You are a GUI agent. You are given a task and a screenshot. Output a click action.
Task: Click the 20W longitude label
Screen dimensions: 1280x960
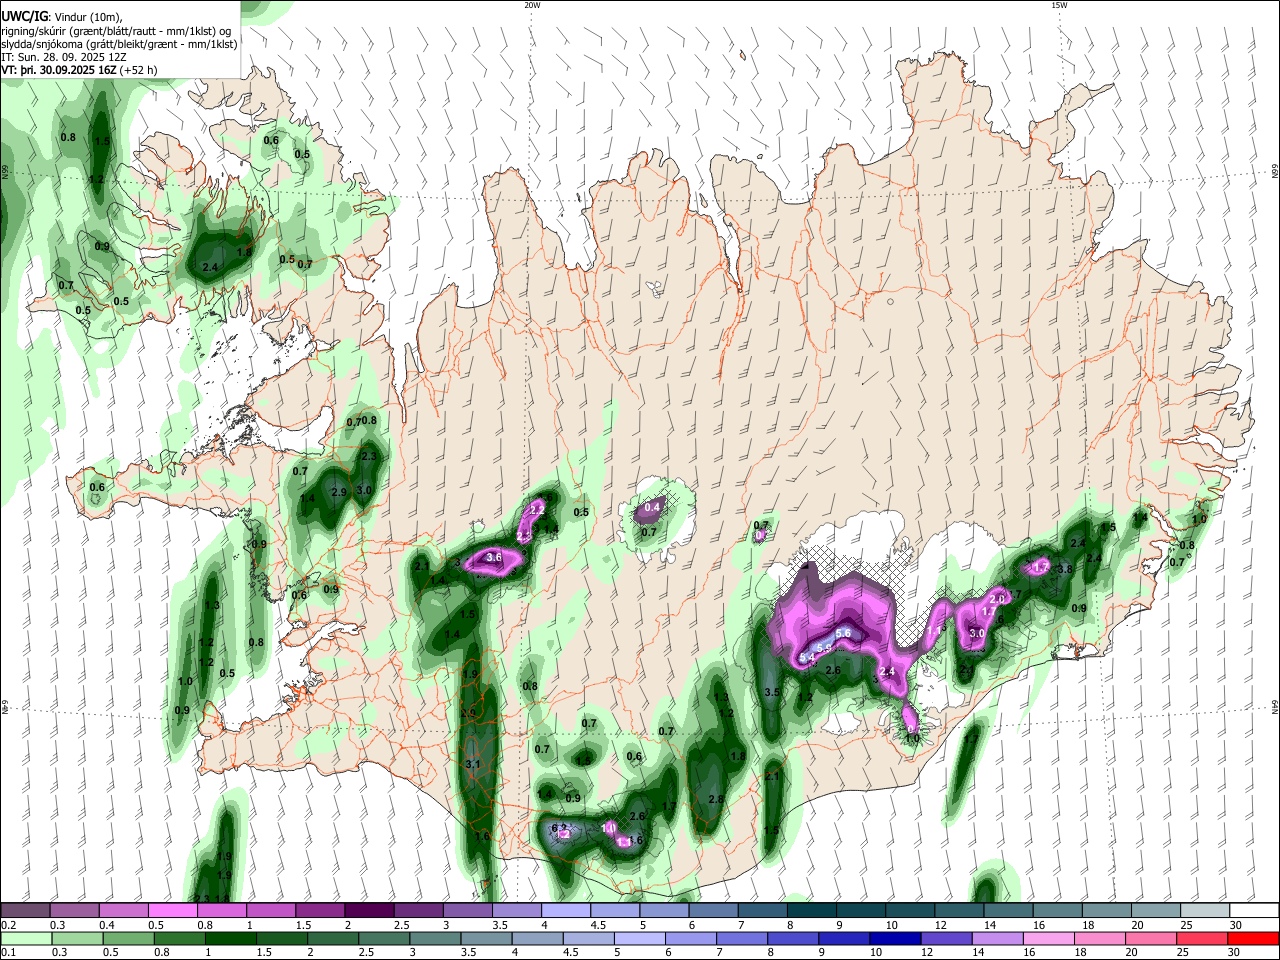533,5
